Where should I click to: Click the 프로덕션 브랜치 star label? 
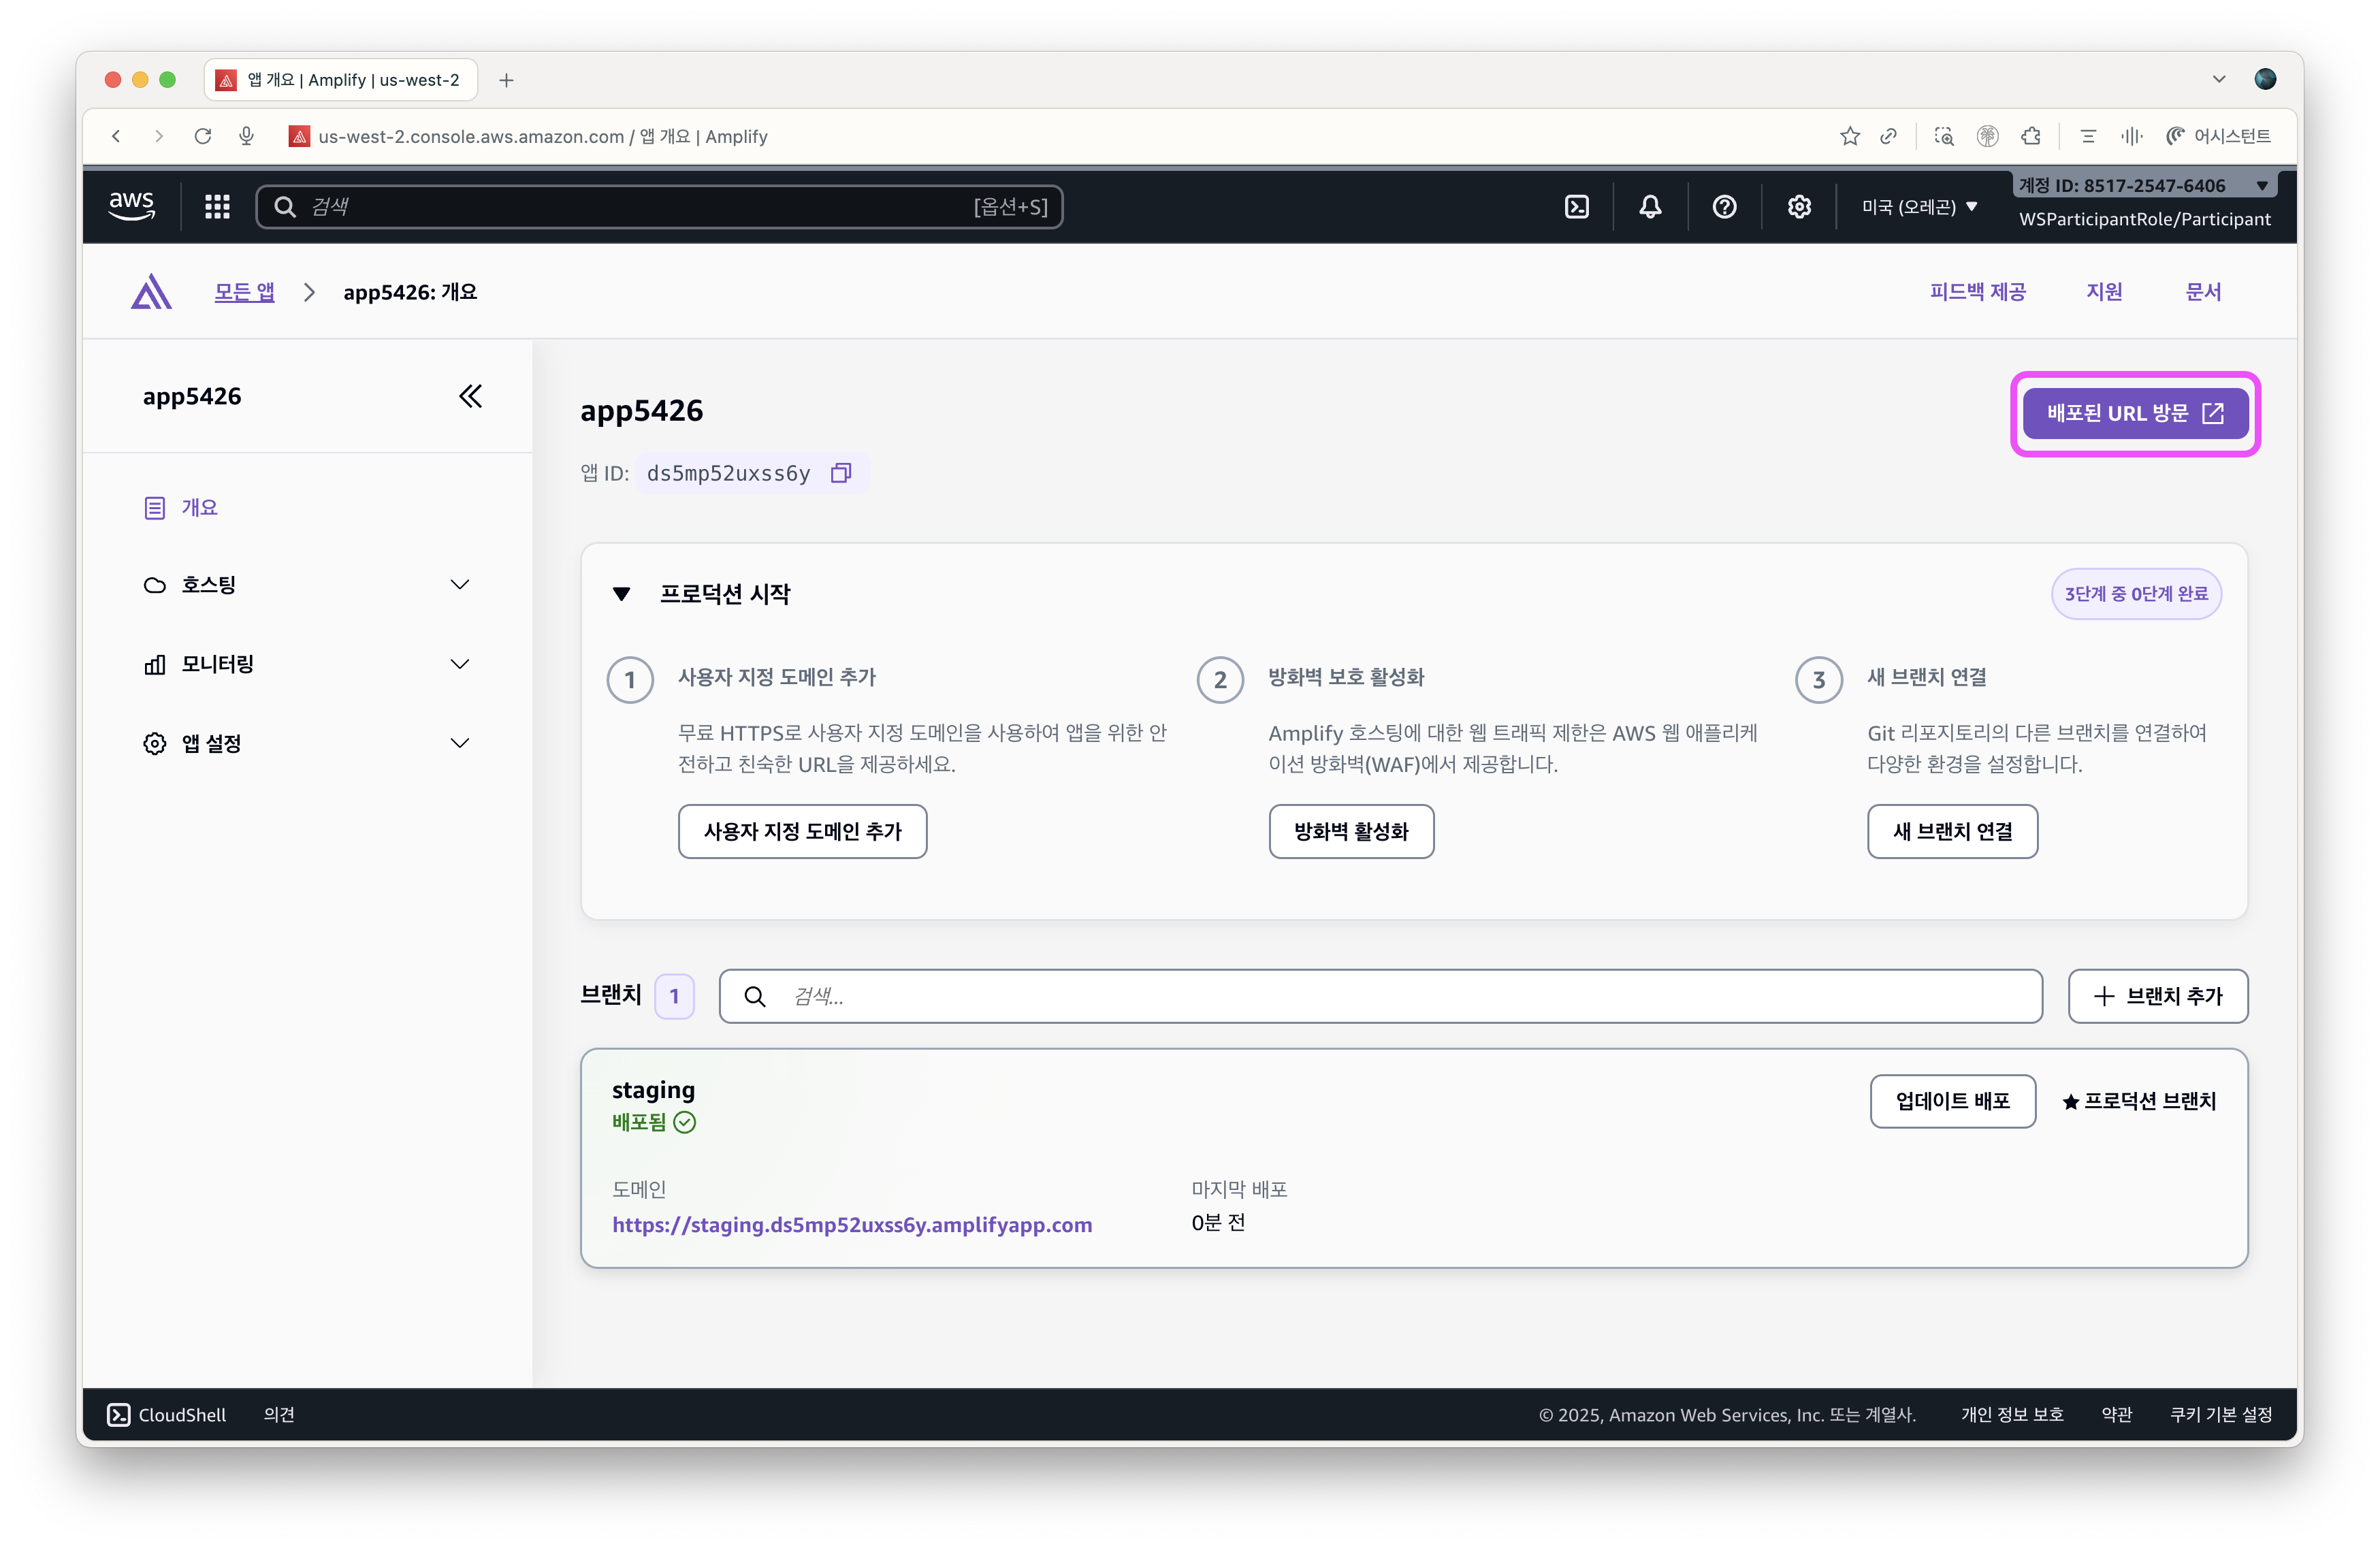(2139, 1101)
